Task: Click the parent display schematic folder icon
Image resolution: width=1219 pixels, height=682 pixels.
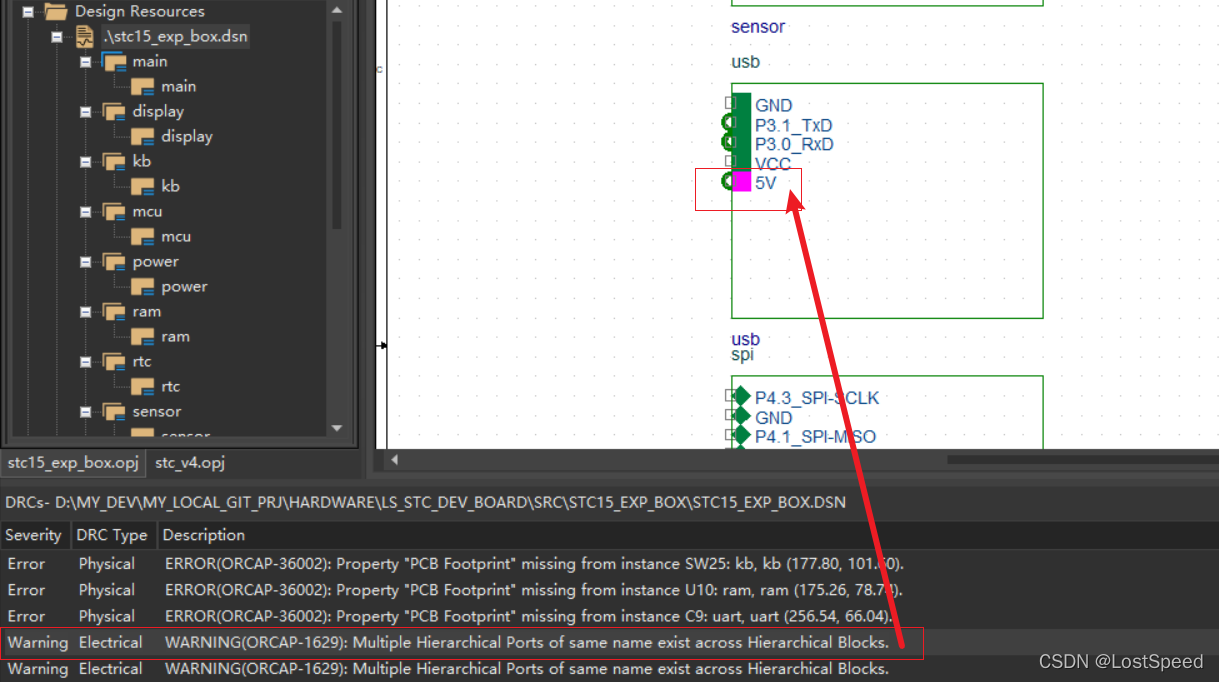Action: click(115, 112)
